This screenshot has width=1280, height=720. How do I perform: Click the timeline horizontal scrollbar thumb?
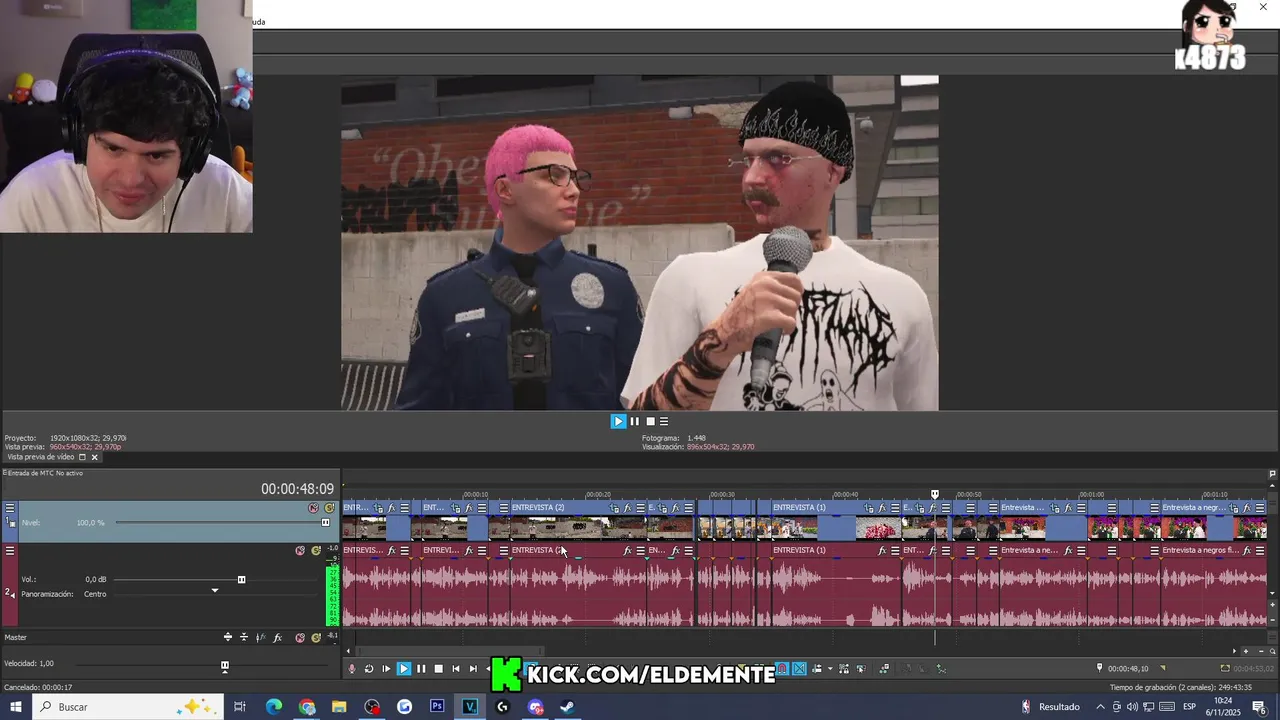click(x=450, y=651)
